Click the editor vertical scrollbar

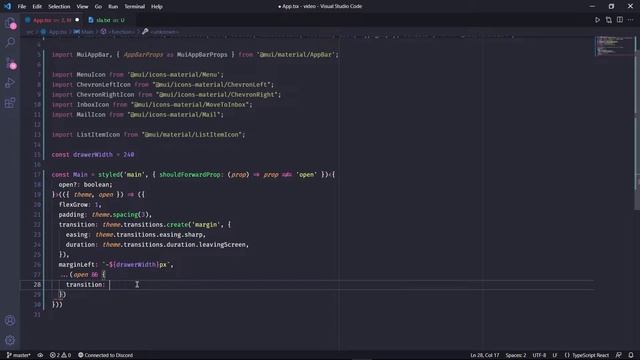[637, 122]
